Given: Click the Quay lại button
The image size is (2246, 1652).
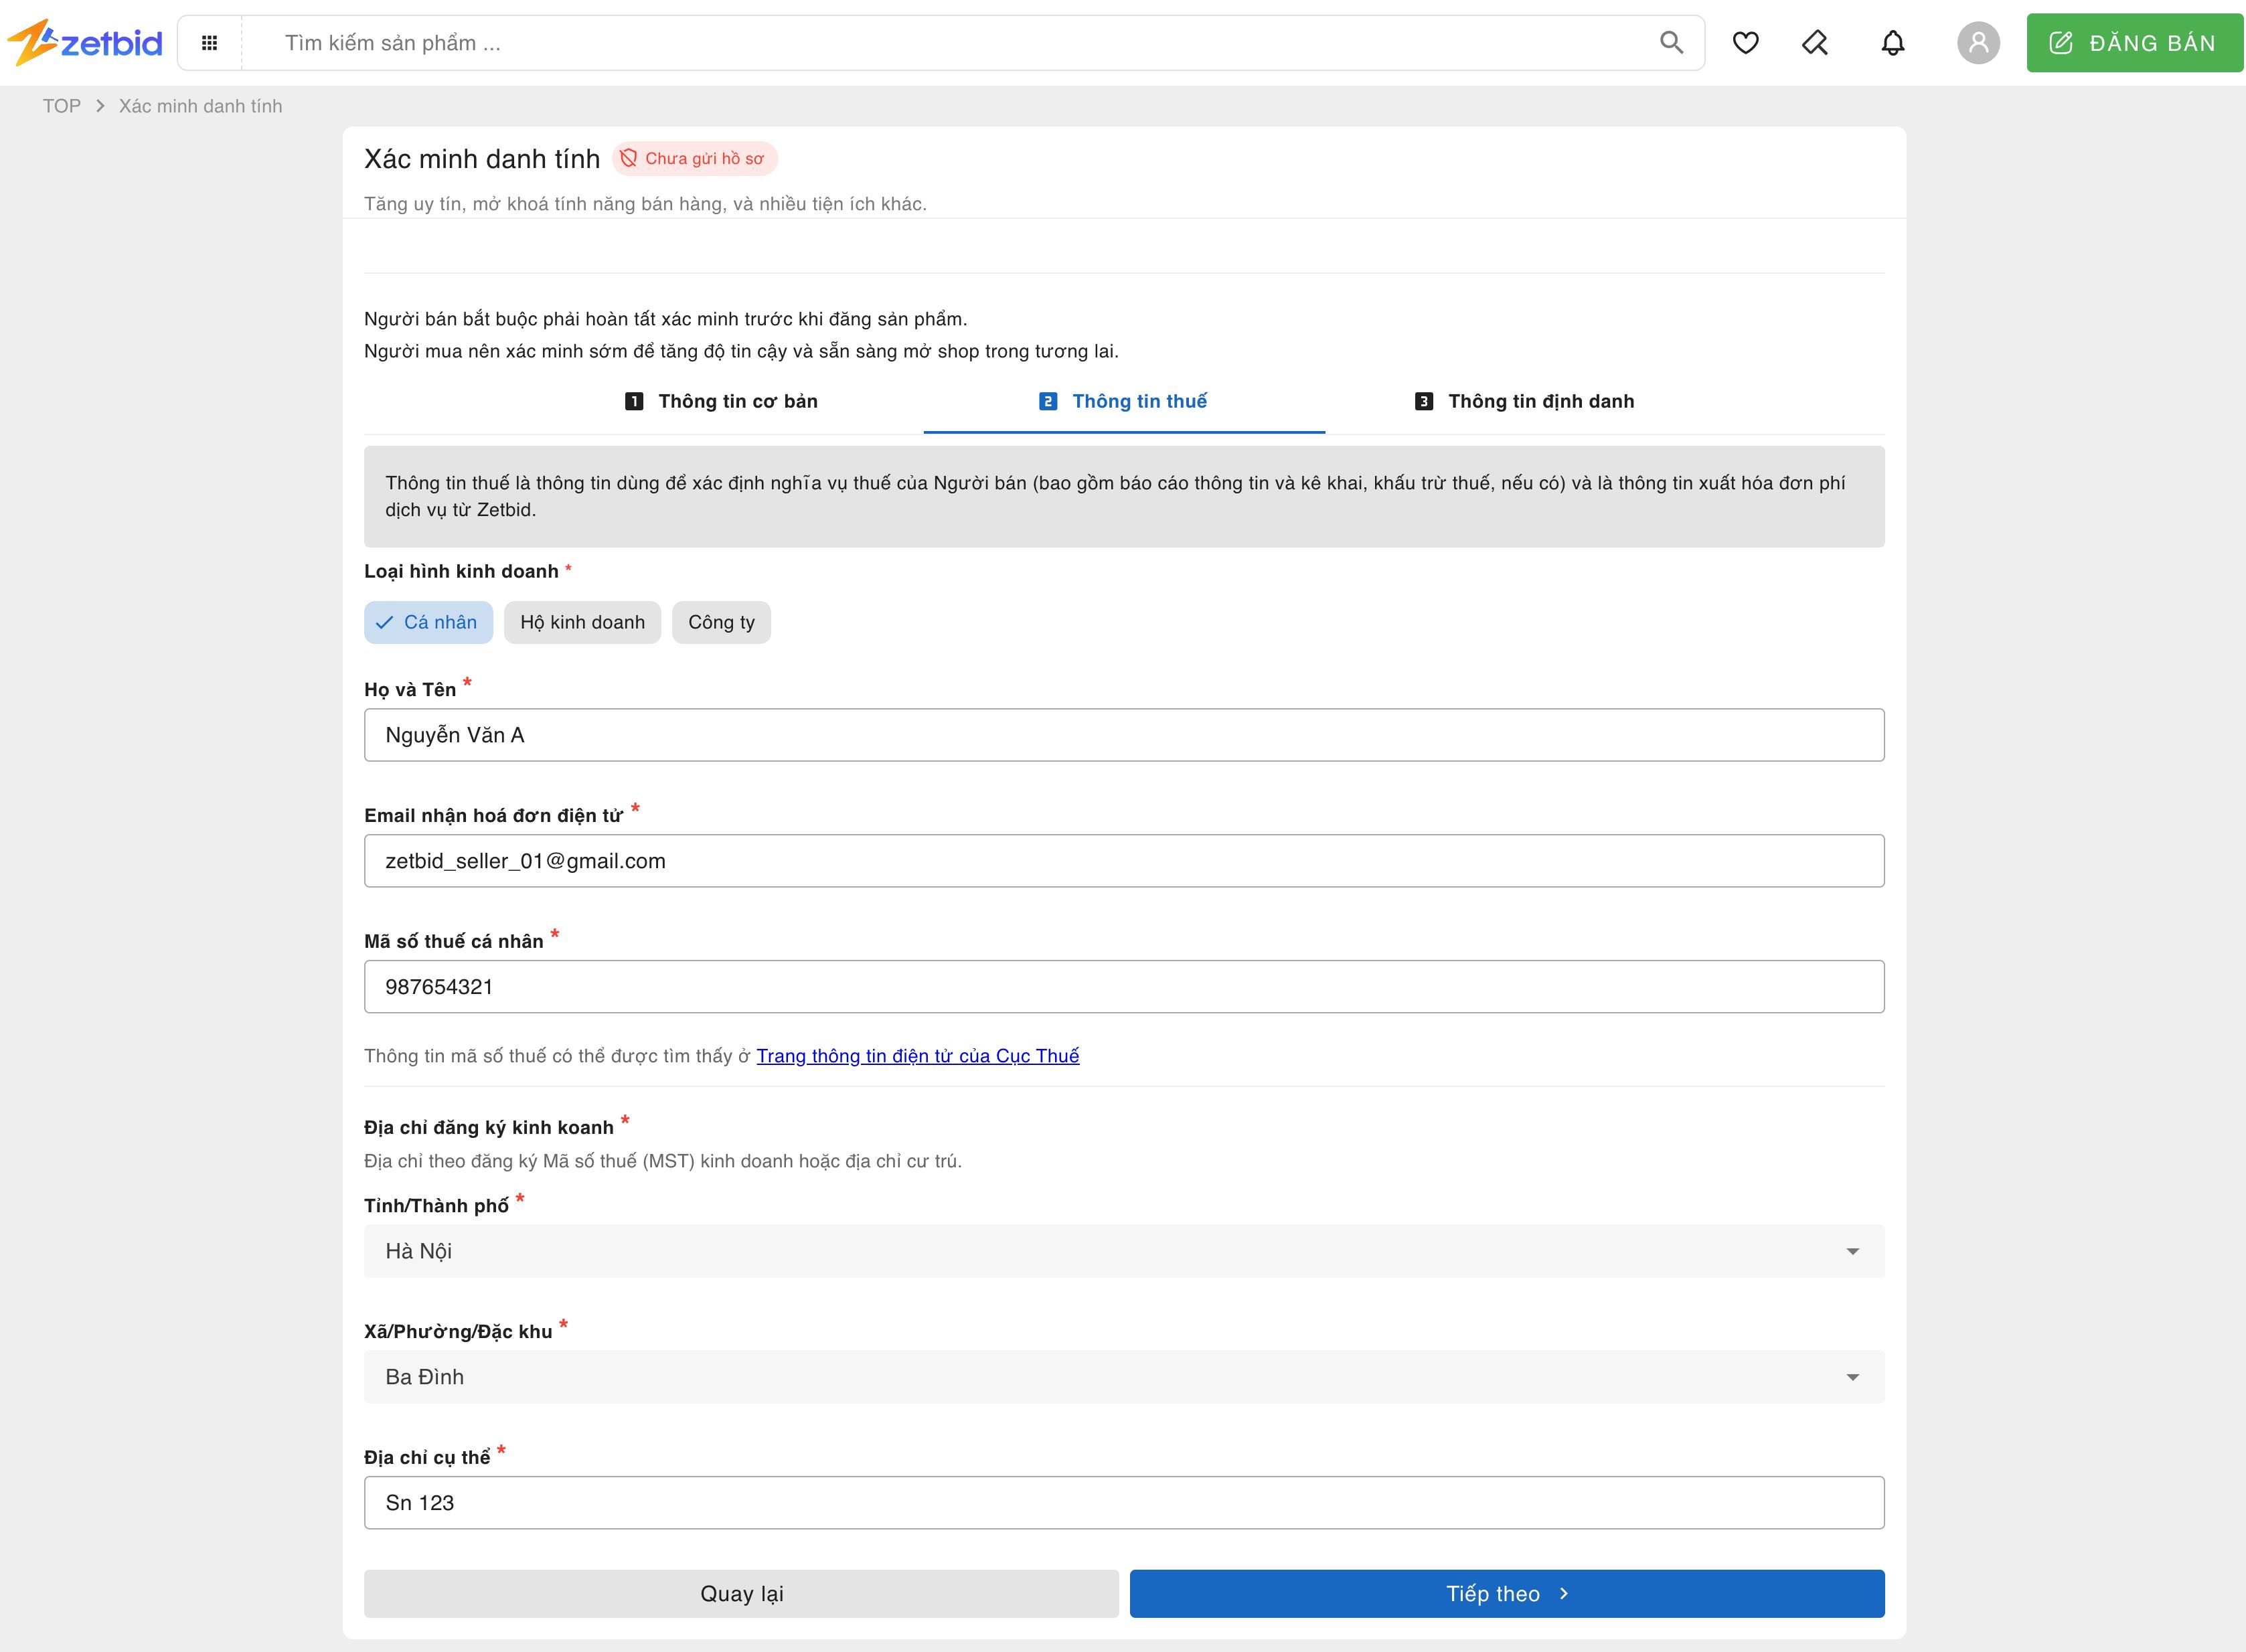Looking at the screenshot, I should pos(741,1594).
